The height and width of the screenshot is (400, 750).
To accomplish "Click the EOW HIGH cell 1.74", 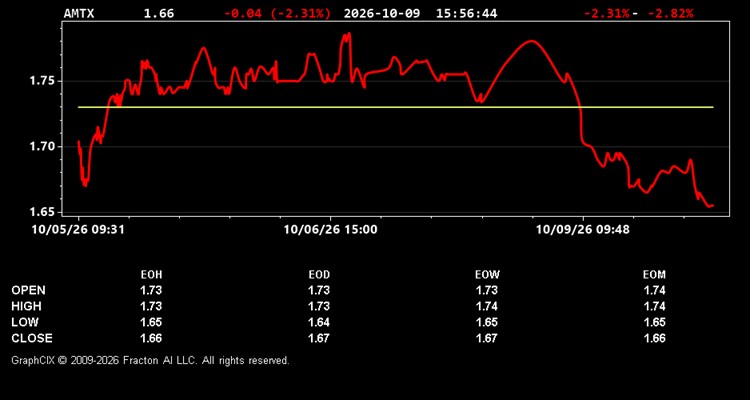I will point(487,306).
